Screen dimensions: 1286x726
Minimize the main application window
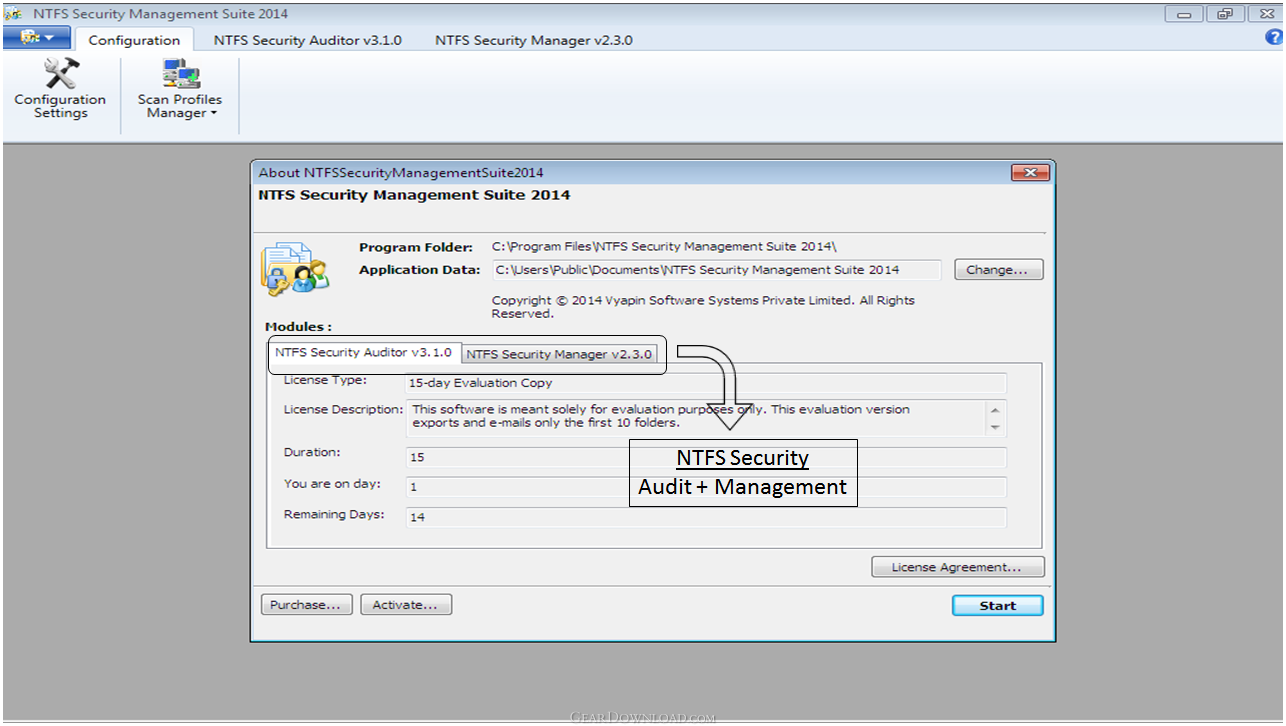[1185, 14]
